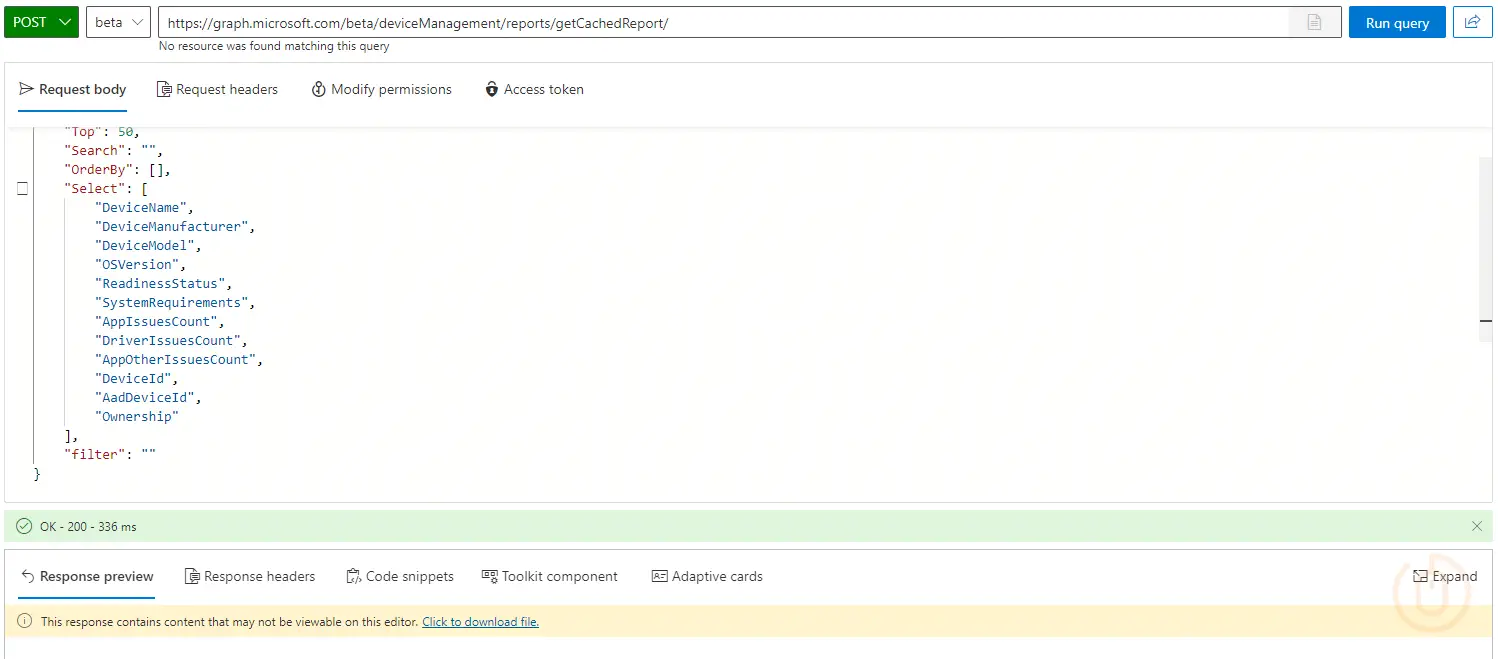Viewport: 1498px width, 659px height.
Task: Open the Modify permissions tab
Action: [381, 89]
